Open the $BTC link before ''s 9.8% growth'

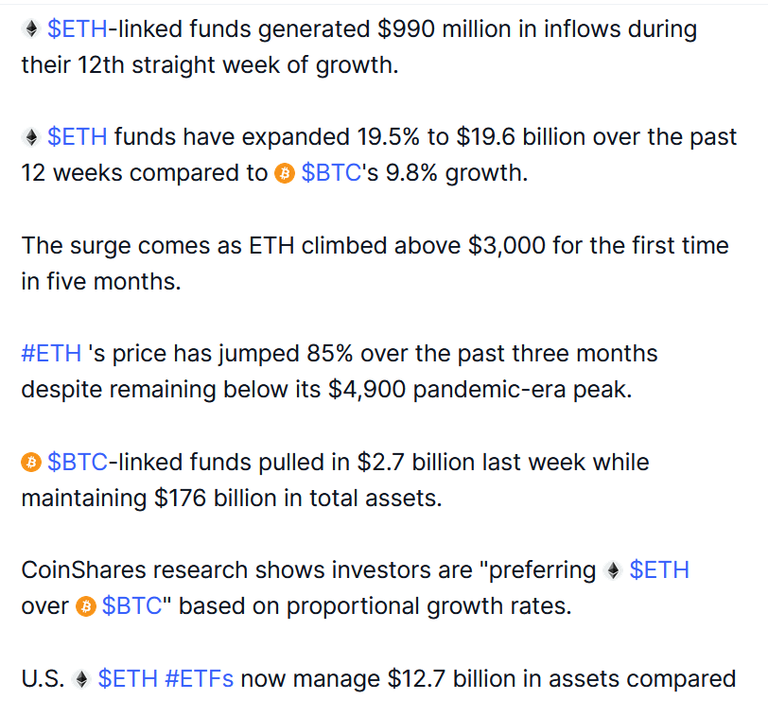coord(331,173)
